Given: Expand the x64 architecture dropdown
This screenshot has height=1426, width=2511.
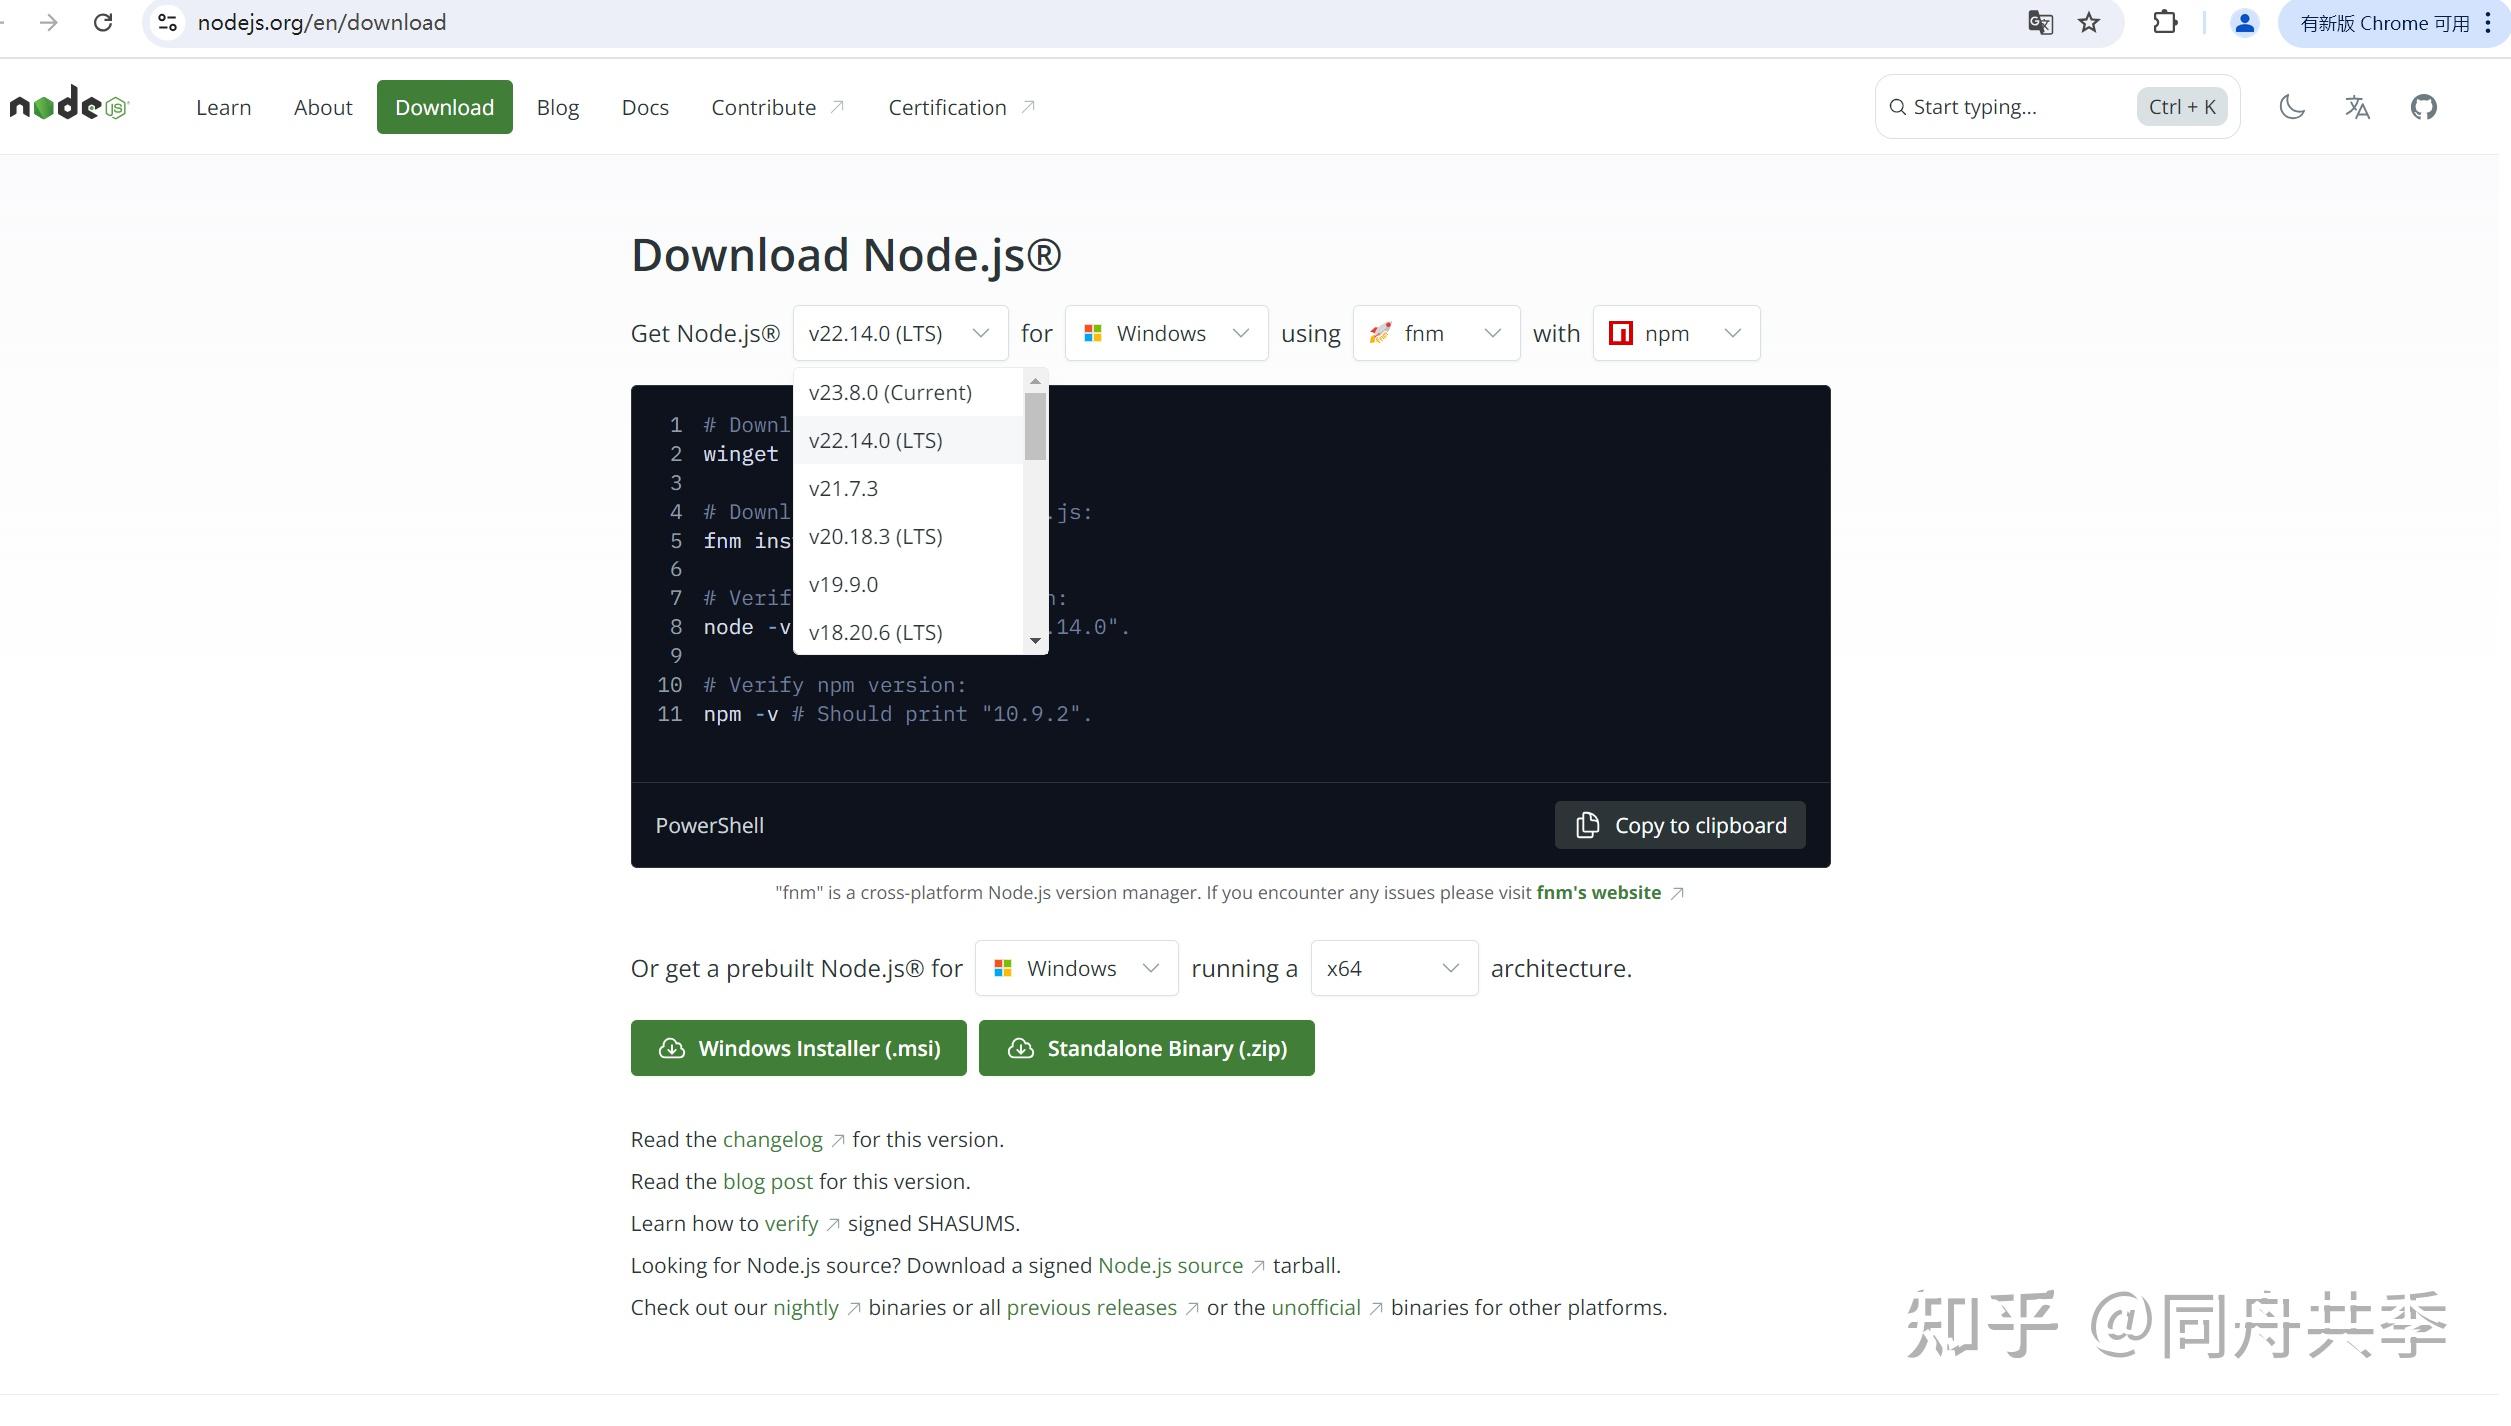Looking at the screenshot, I should [1393, 969].
